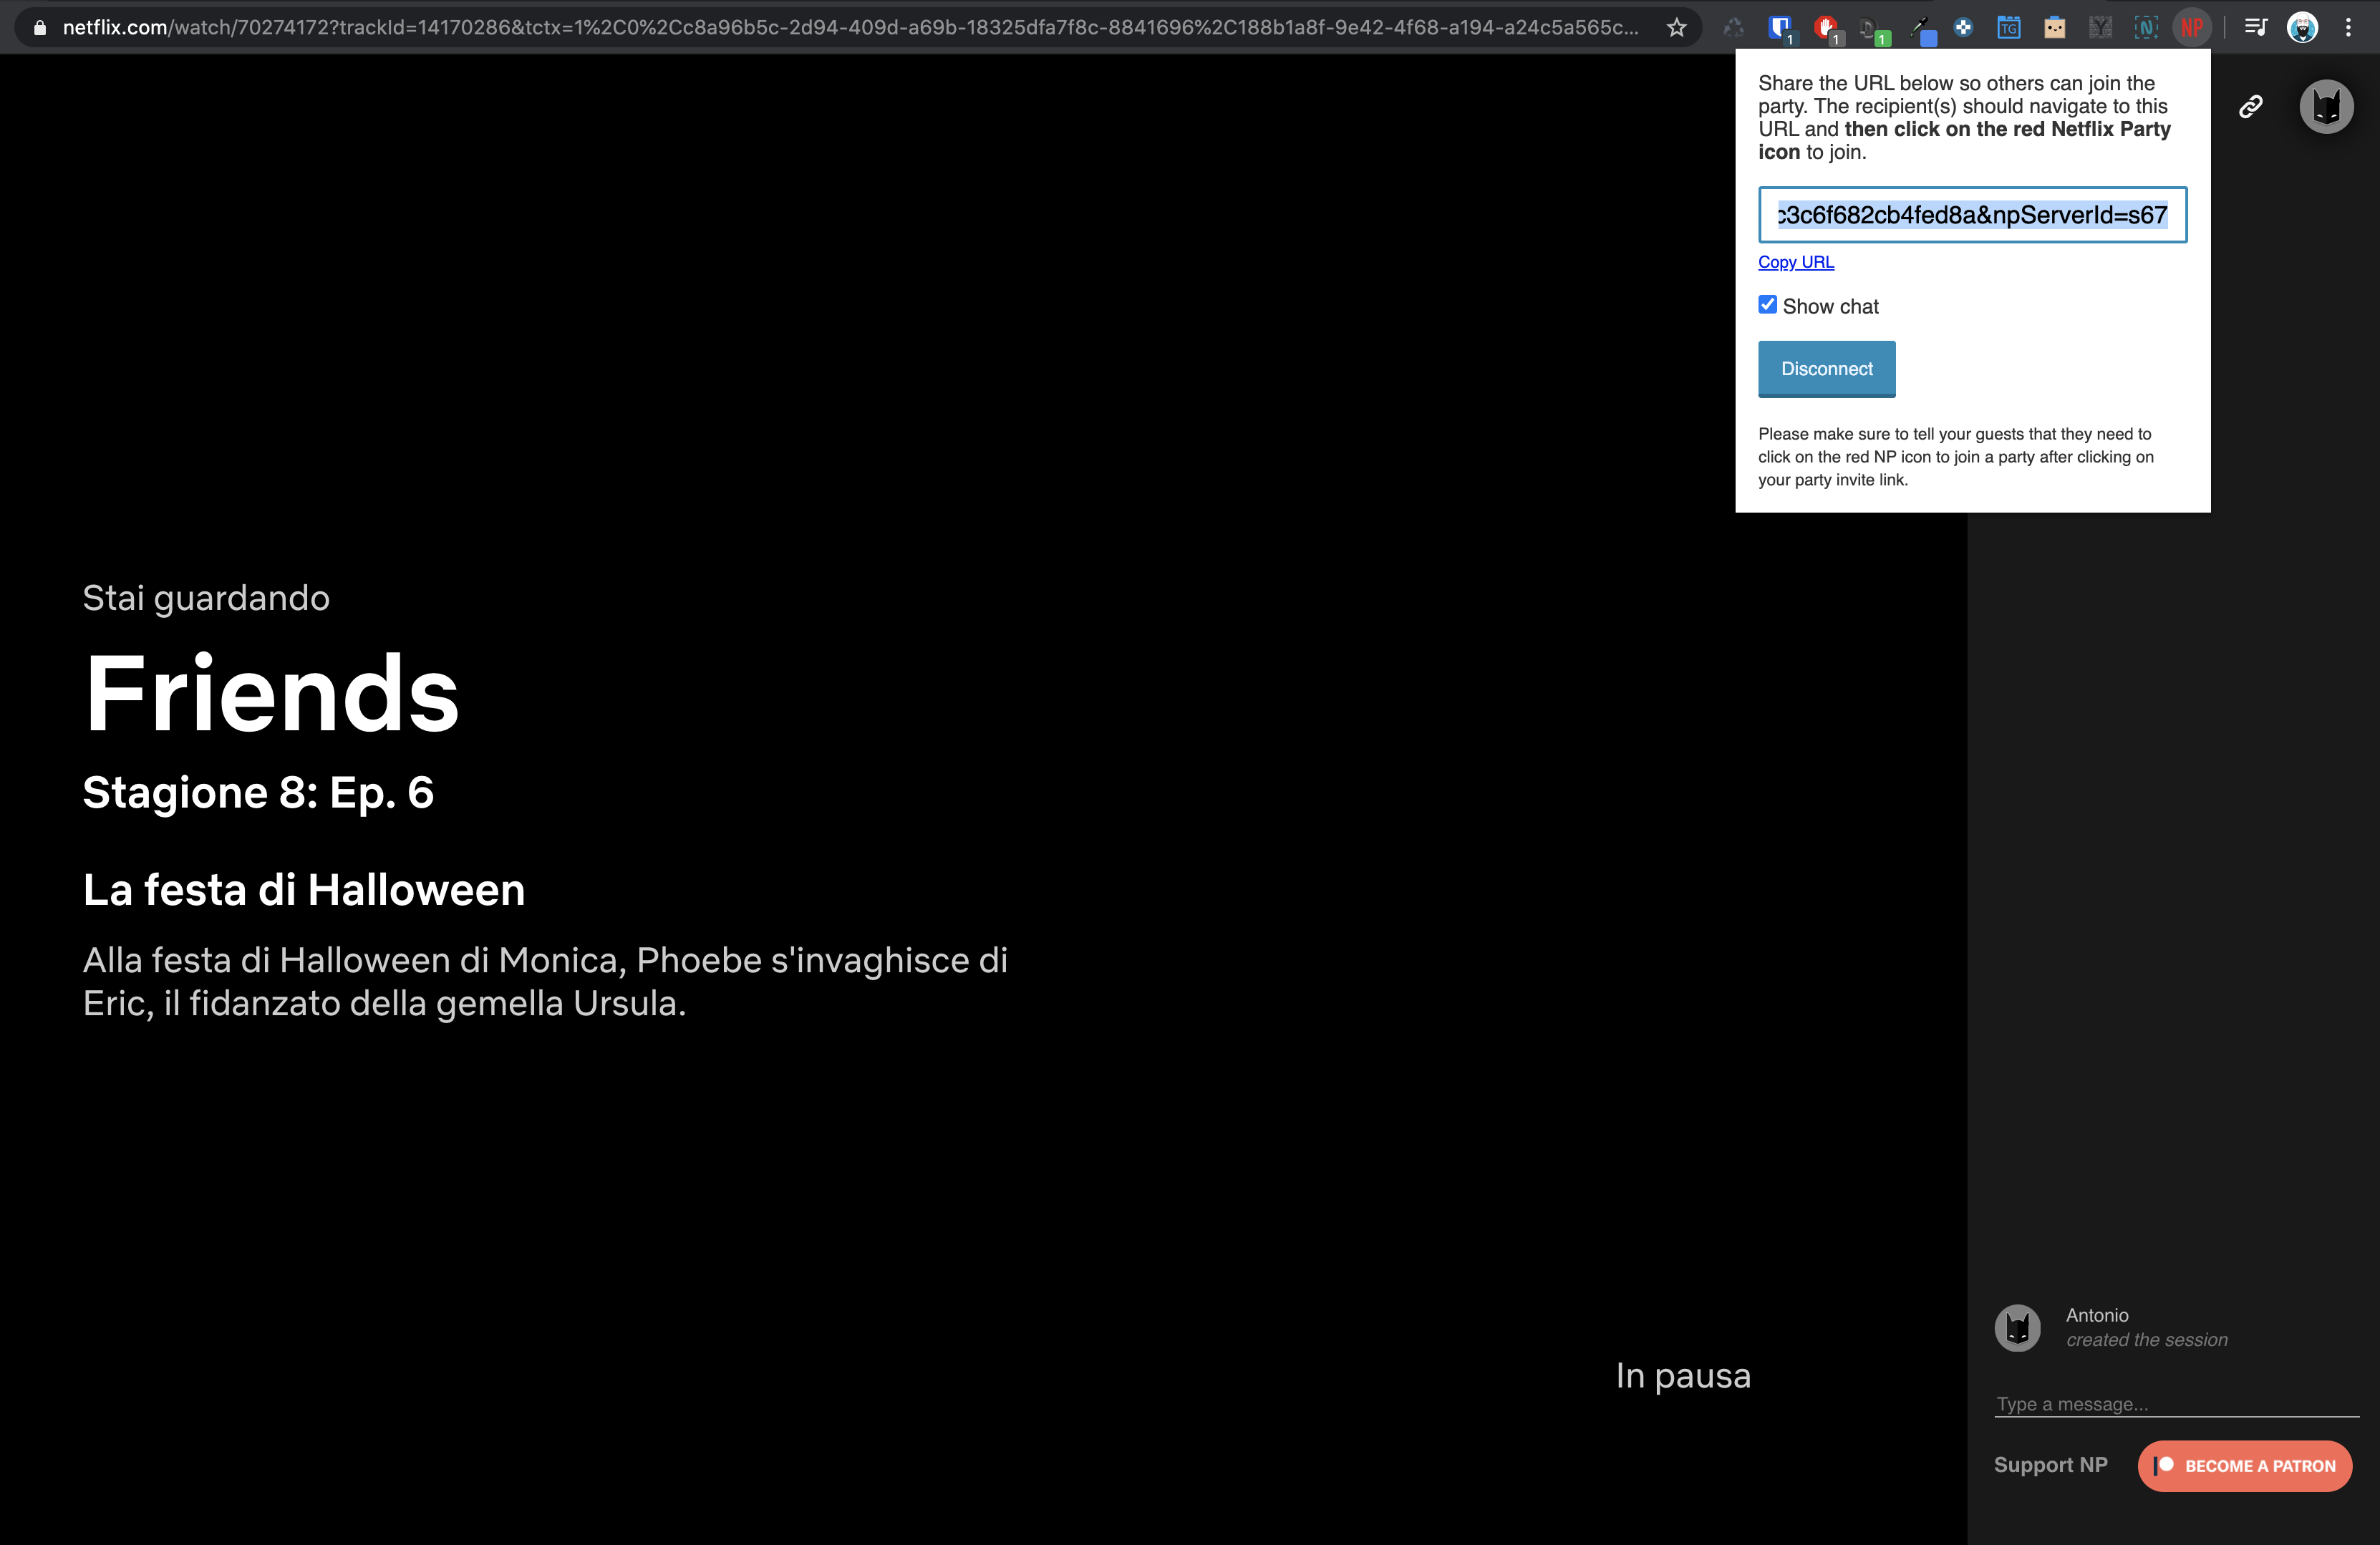
Task: Bookmark this page with the star icon
Action: point(1677,28)
